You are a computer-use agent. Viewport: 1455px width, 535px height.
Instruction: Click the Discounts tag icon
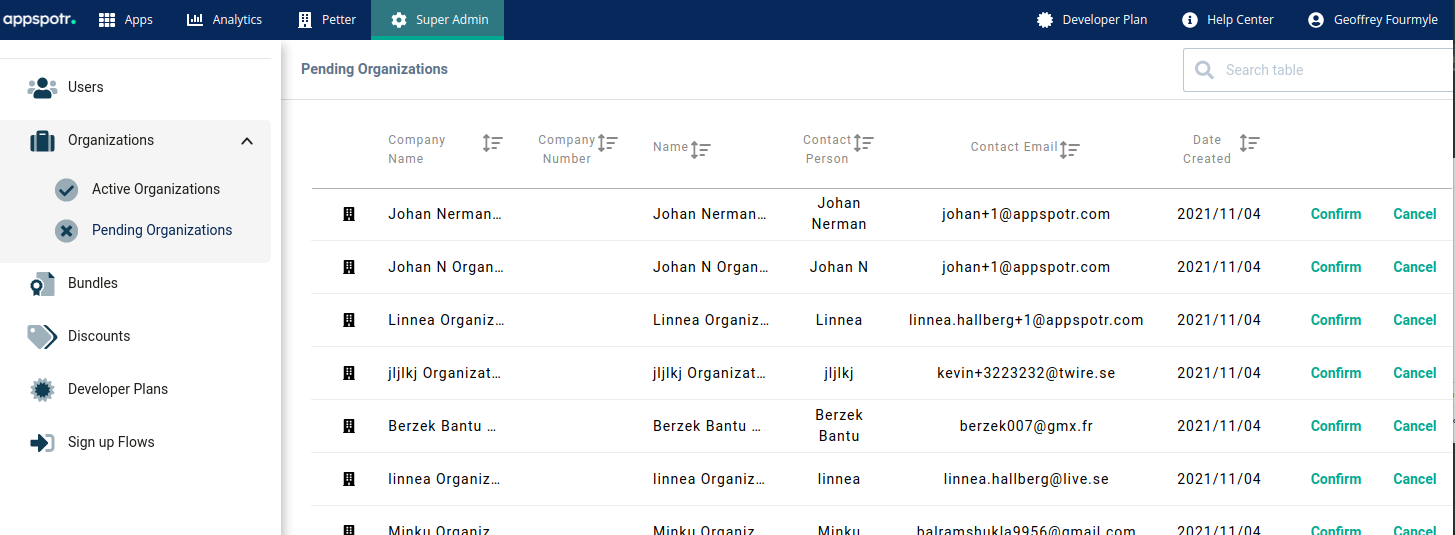[42, 337]
